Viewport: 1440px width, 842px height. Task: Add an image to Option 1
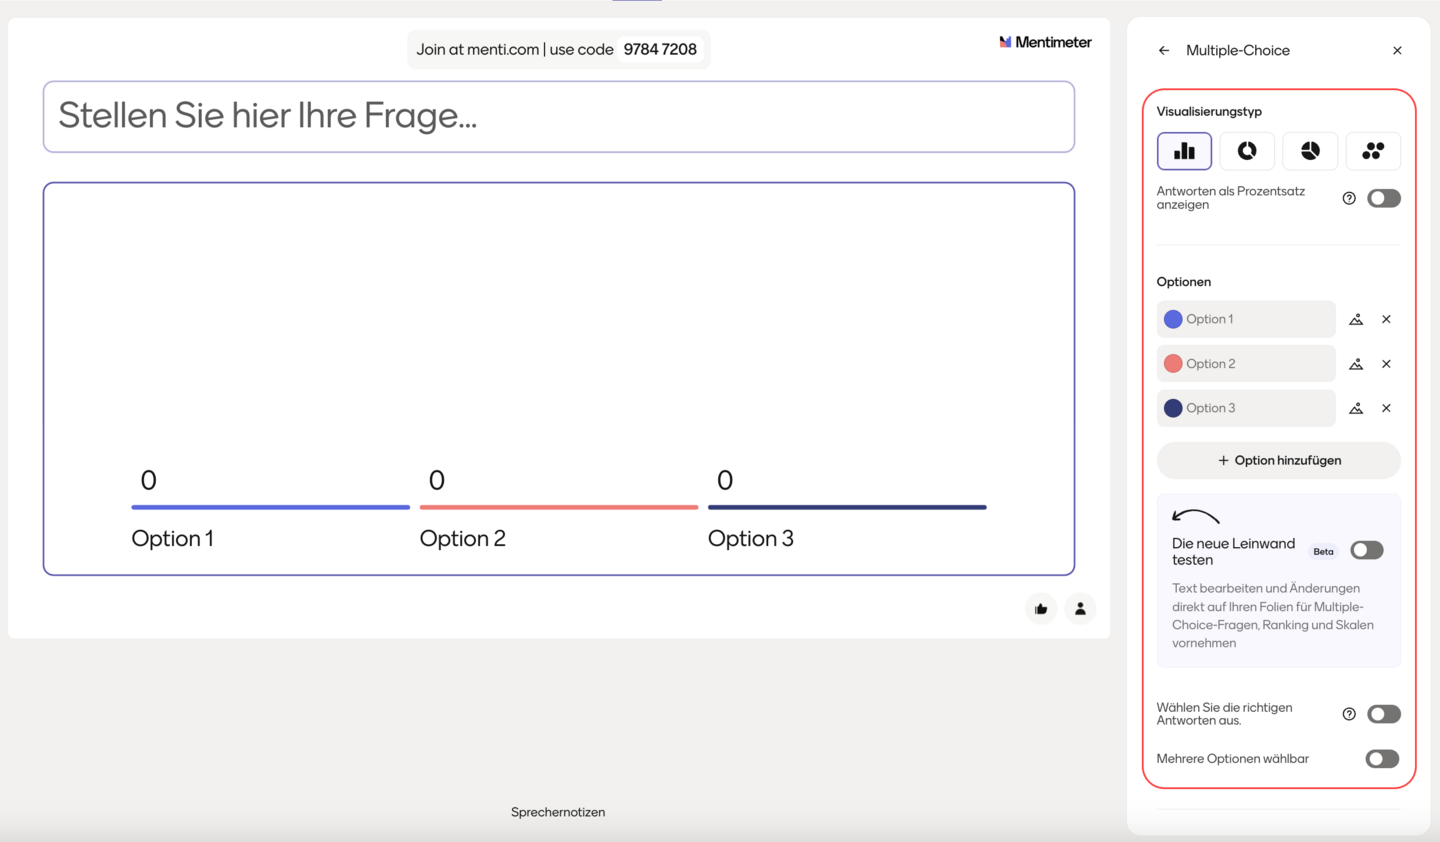click(x=1356, y=320)
